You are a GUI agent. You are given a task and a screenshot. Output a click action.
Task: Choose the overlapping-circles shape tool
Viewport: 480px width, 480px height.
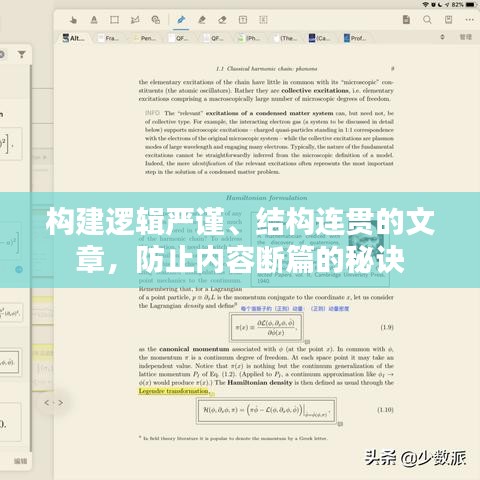[x=156, y=20]
